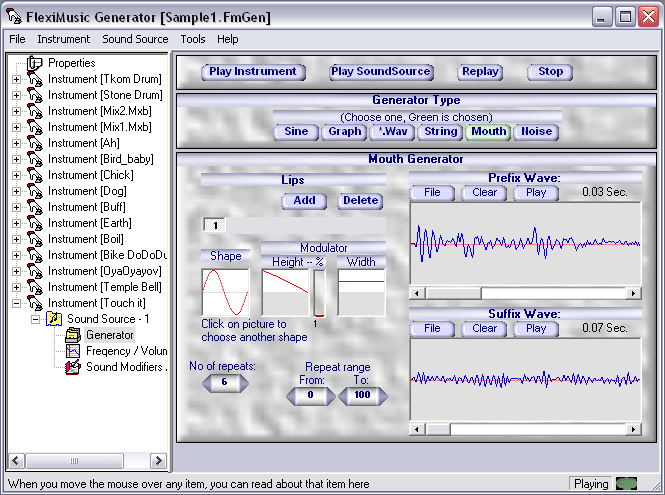Click the Sound Modifiers icon
Image resolution: width=665 pixels, height=495 pixels.
tap(73, 367)
